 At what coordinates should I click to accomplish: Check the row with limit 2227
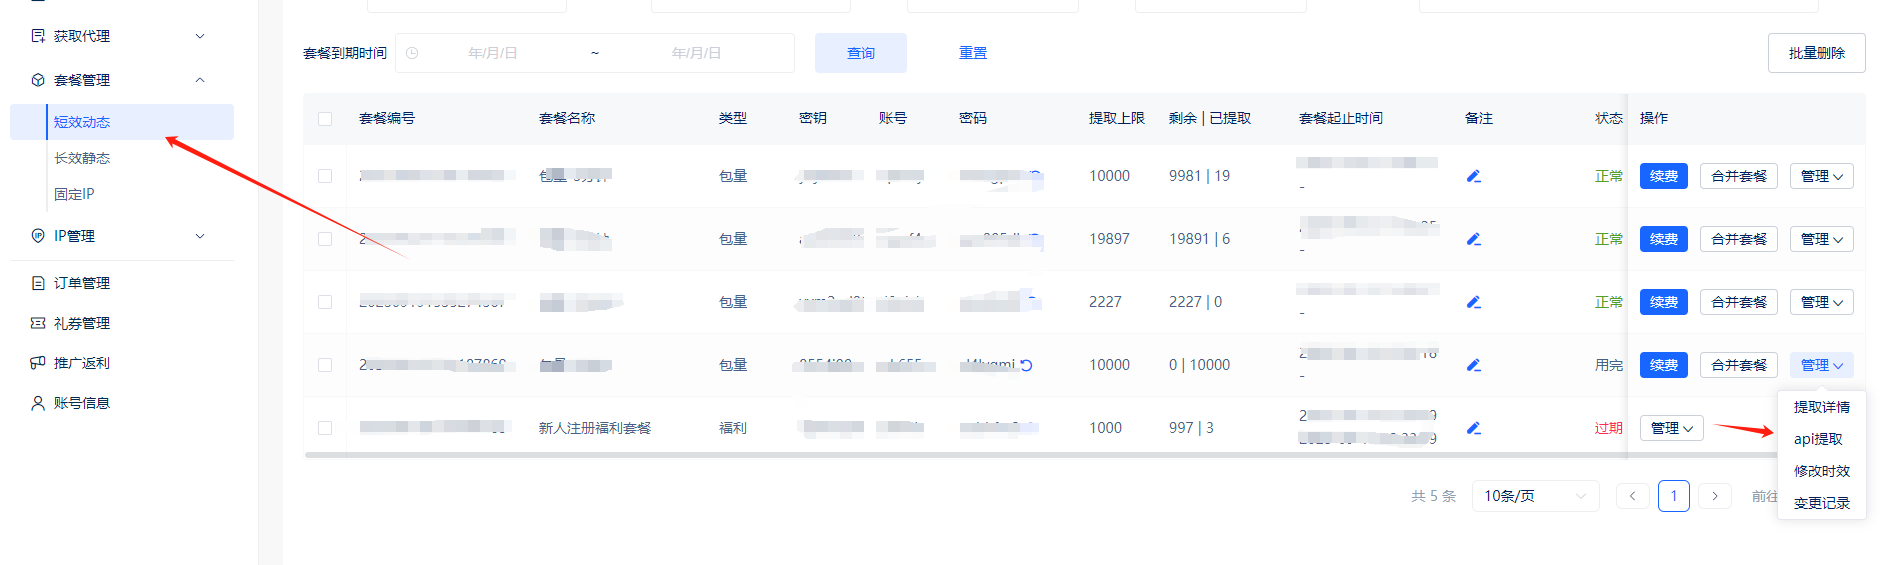click(x=325, y=302)
